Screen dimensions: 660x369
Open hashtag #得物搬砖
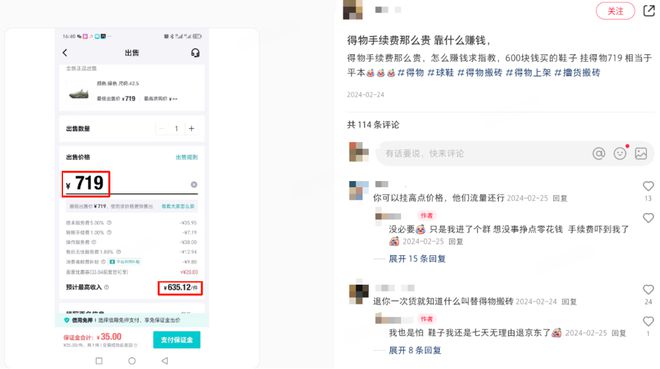480,73
